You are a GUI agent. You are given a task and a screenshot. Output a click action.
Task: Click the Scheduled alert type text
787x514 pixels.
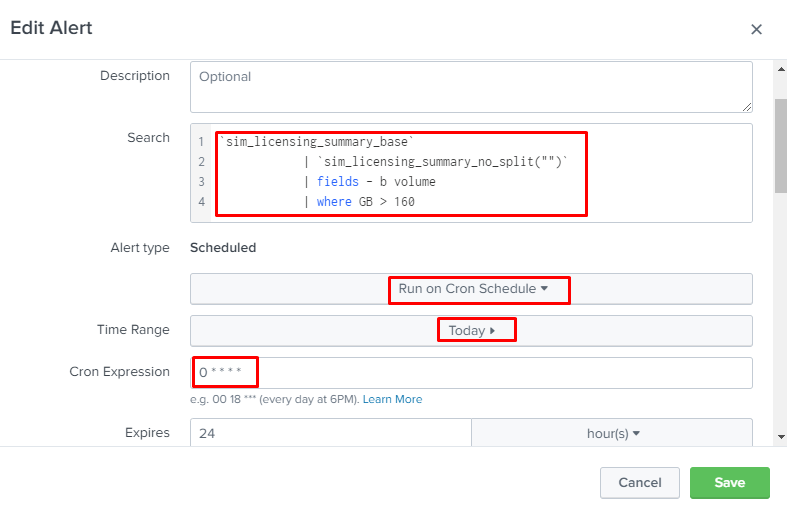[223, 248]
